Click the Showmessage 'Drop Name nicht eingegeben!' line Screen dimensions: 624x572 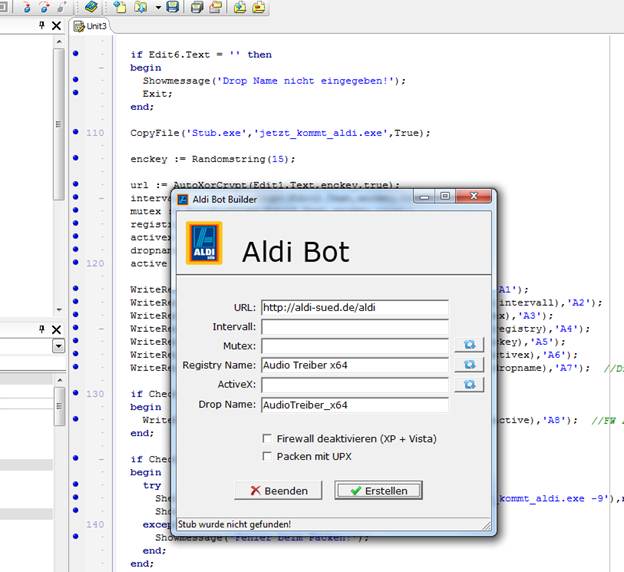click(x=274, y=81)
